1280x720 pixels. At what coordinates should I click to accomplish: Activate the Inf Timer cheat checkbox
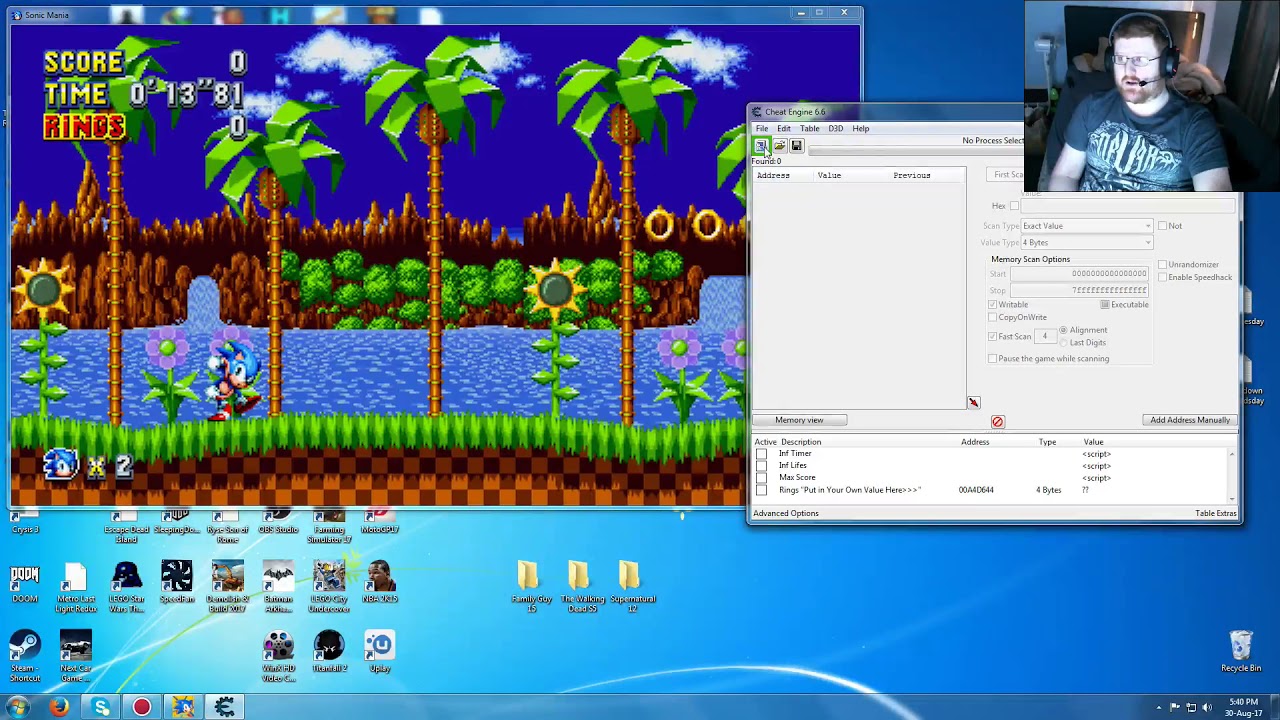point(761,454)
